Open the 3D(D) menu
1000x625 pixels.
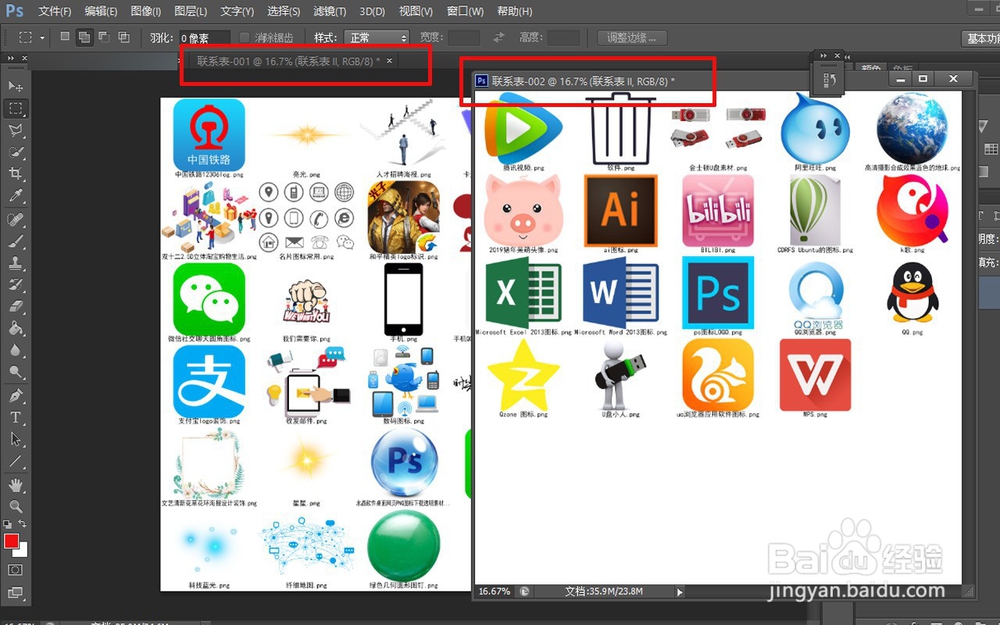(x=372, y=11)
